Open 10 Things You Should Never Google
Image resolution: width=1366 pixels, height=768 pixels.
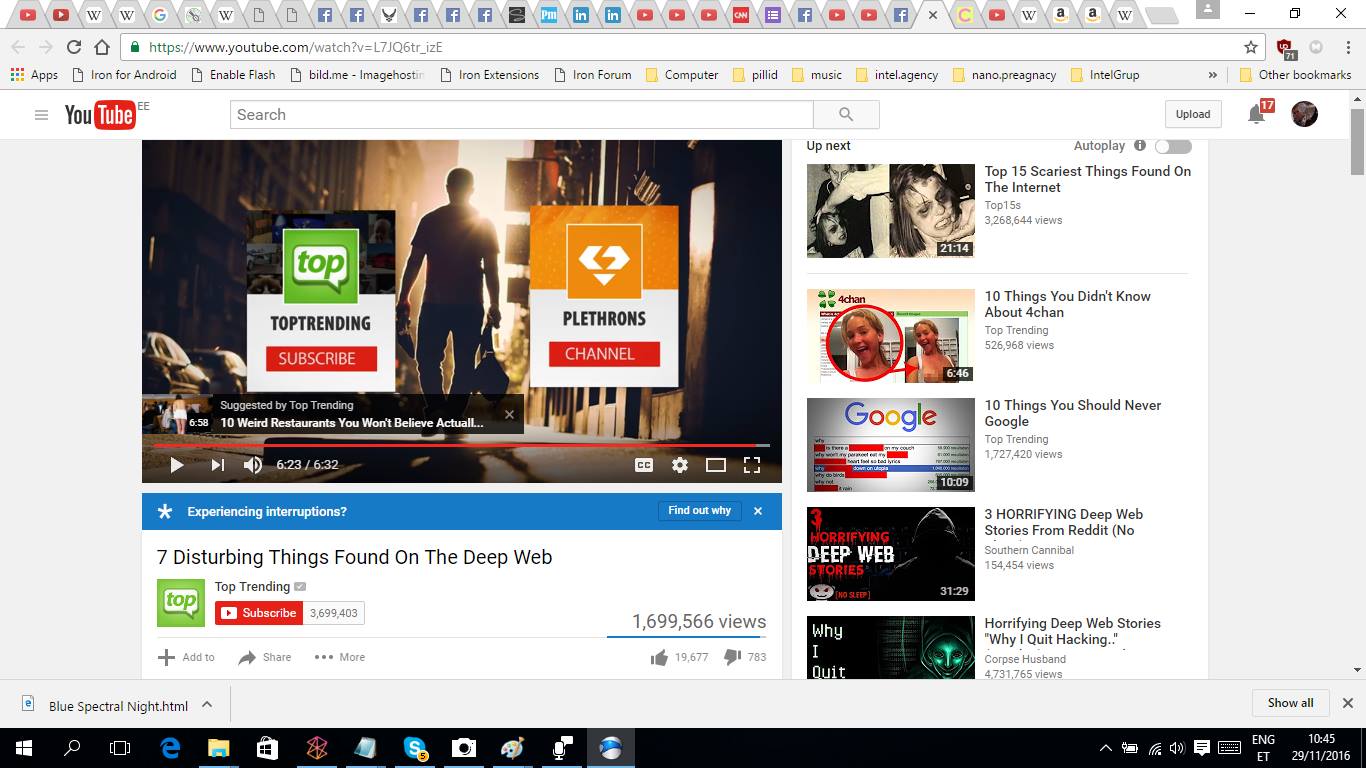[x=1073, y=413]
